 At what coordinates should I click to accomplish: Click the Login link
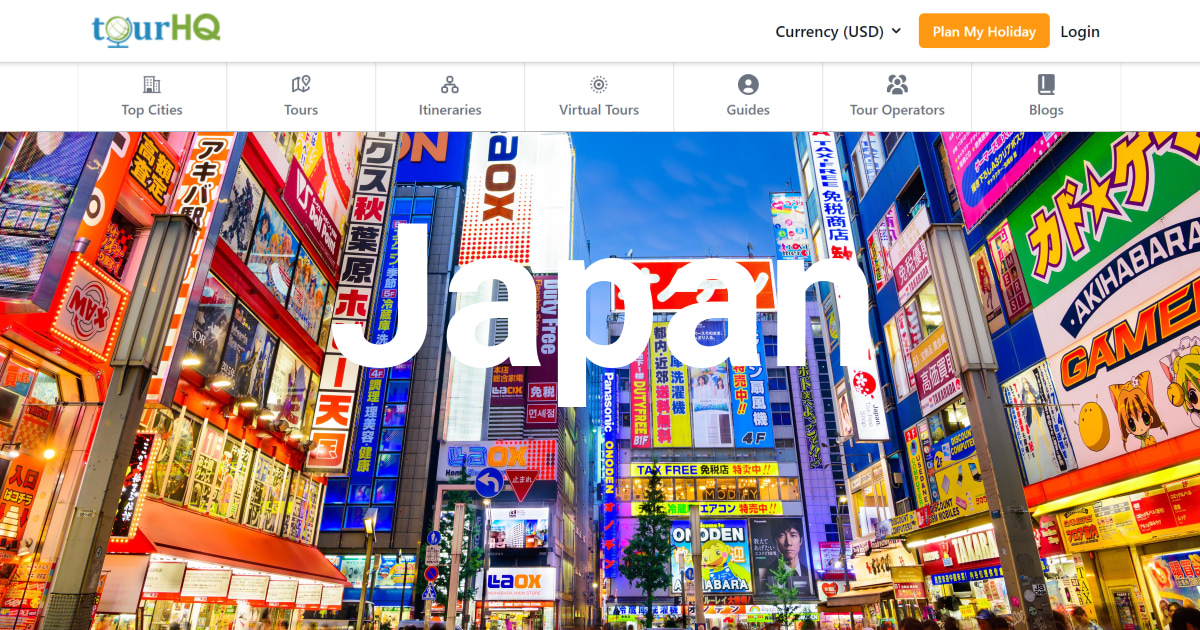point(1080,31)
